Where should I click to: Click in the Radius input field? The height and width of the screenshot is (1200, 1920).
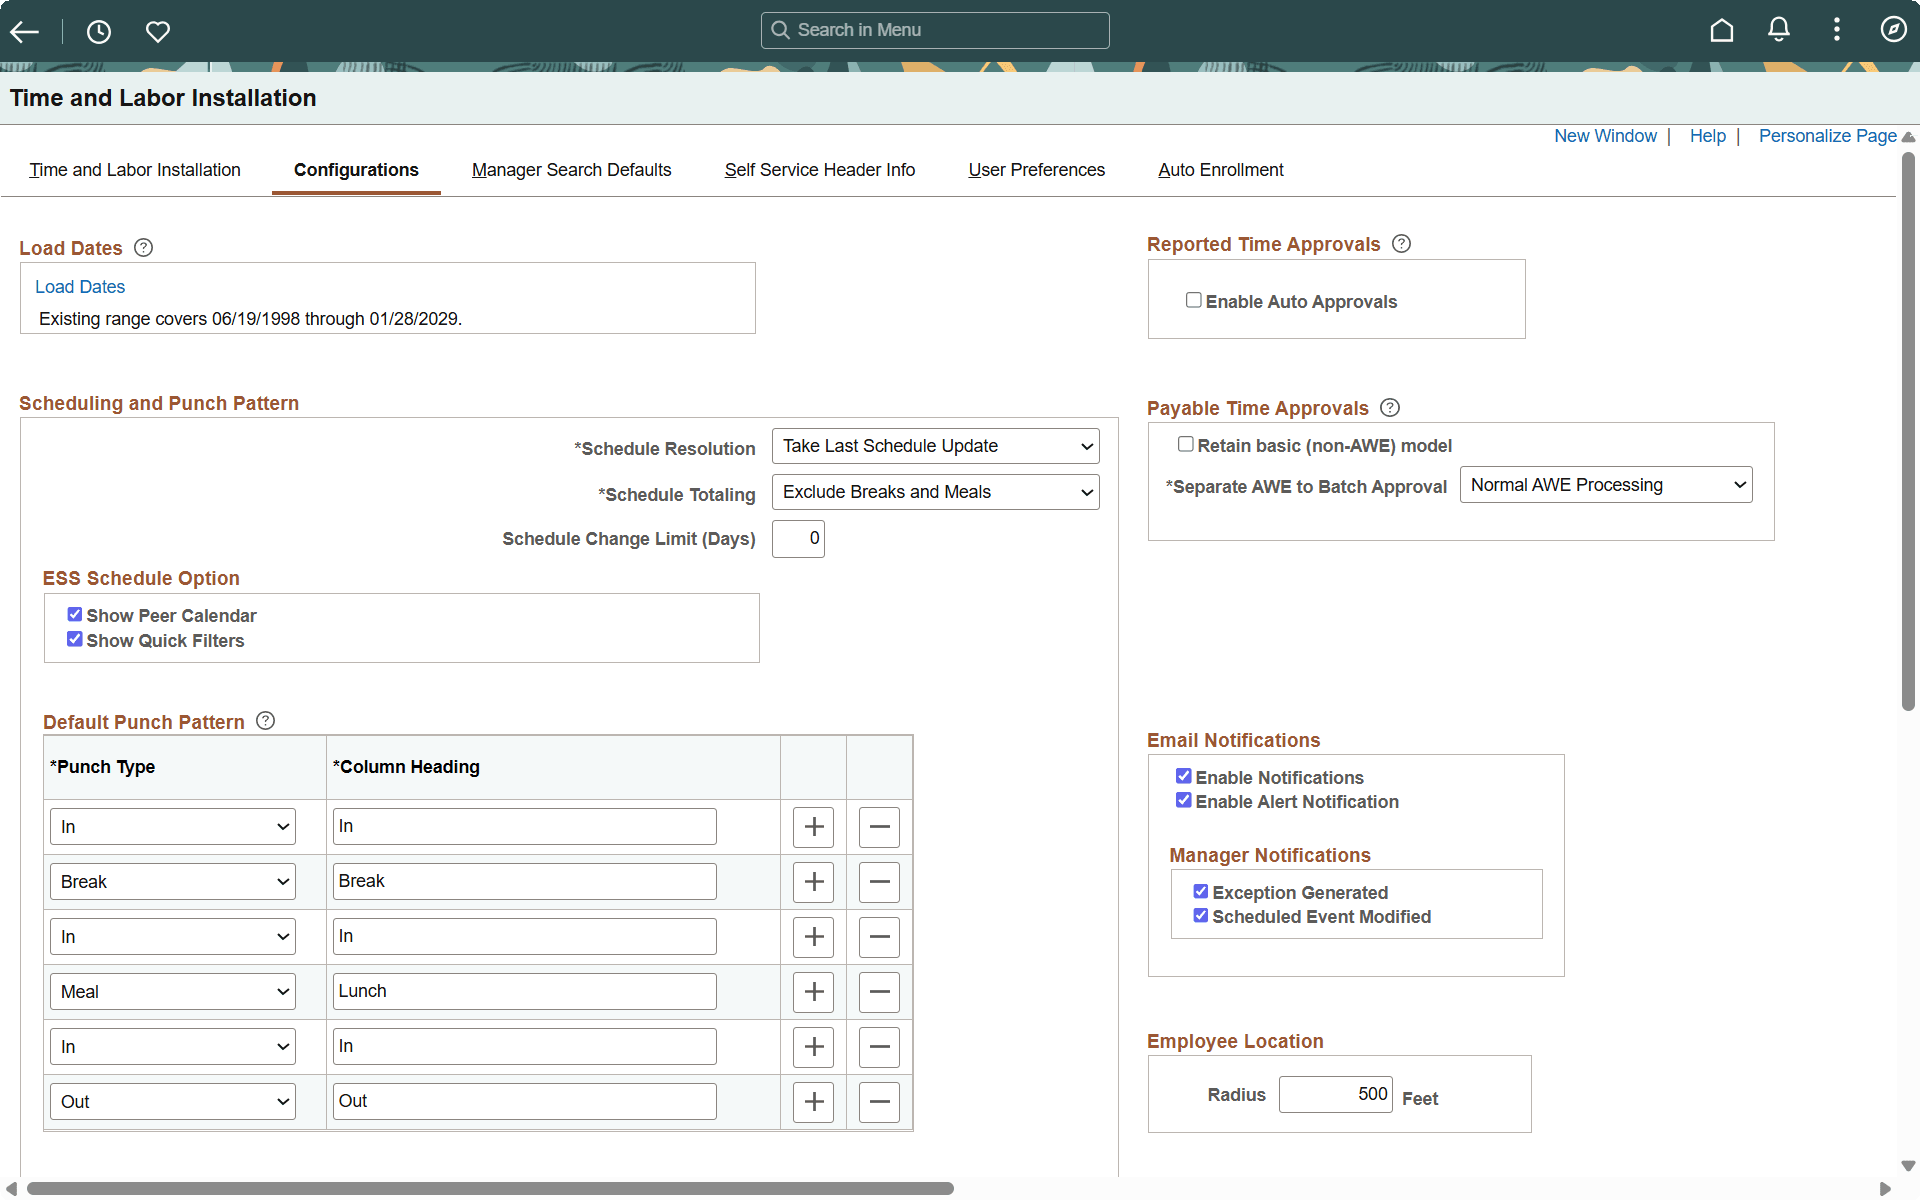coord(1335,1094)
